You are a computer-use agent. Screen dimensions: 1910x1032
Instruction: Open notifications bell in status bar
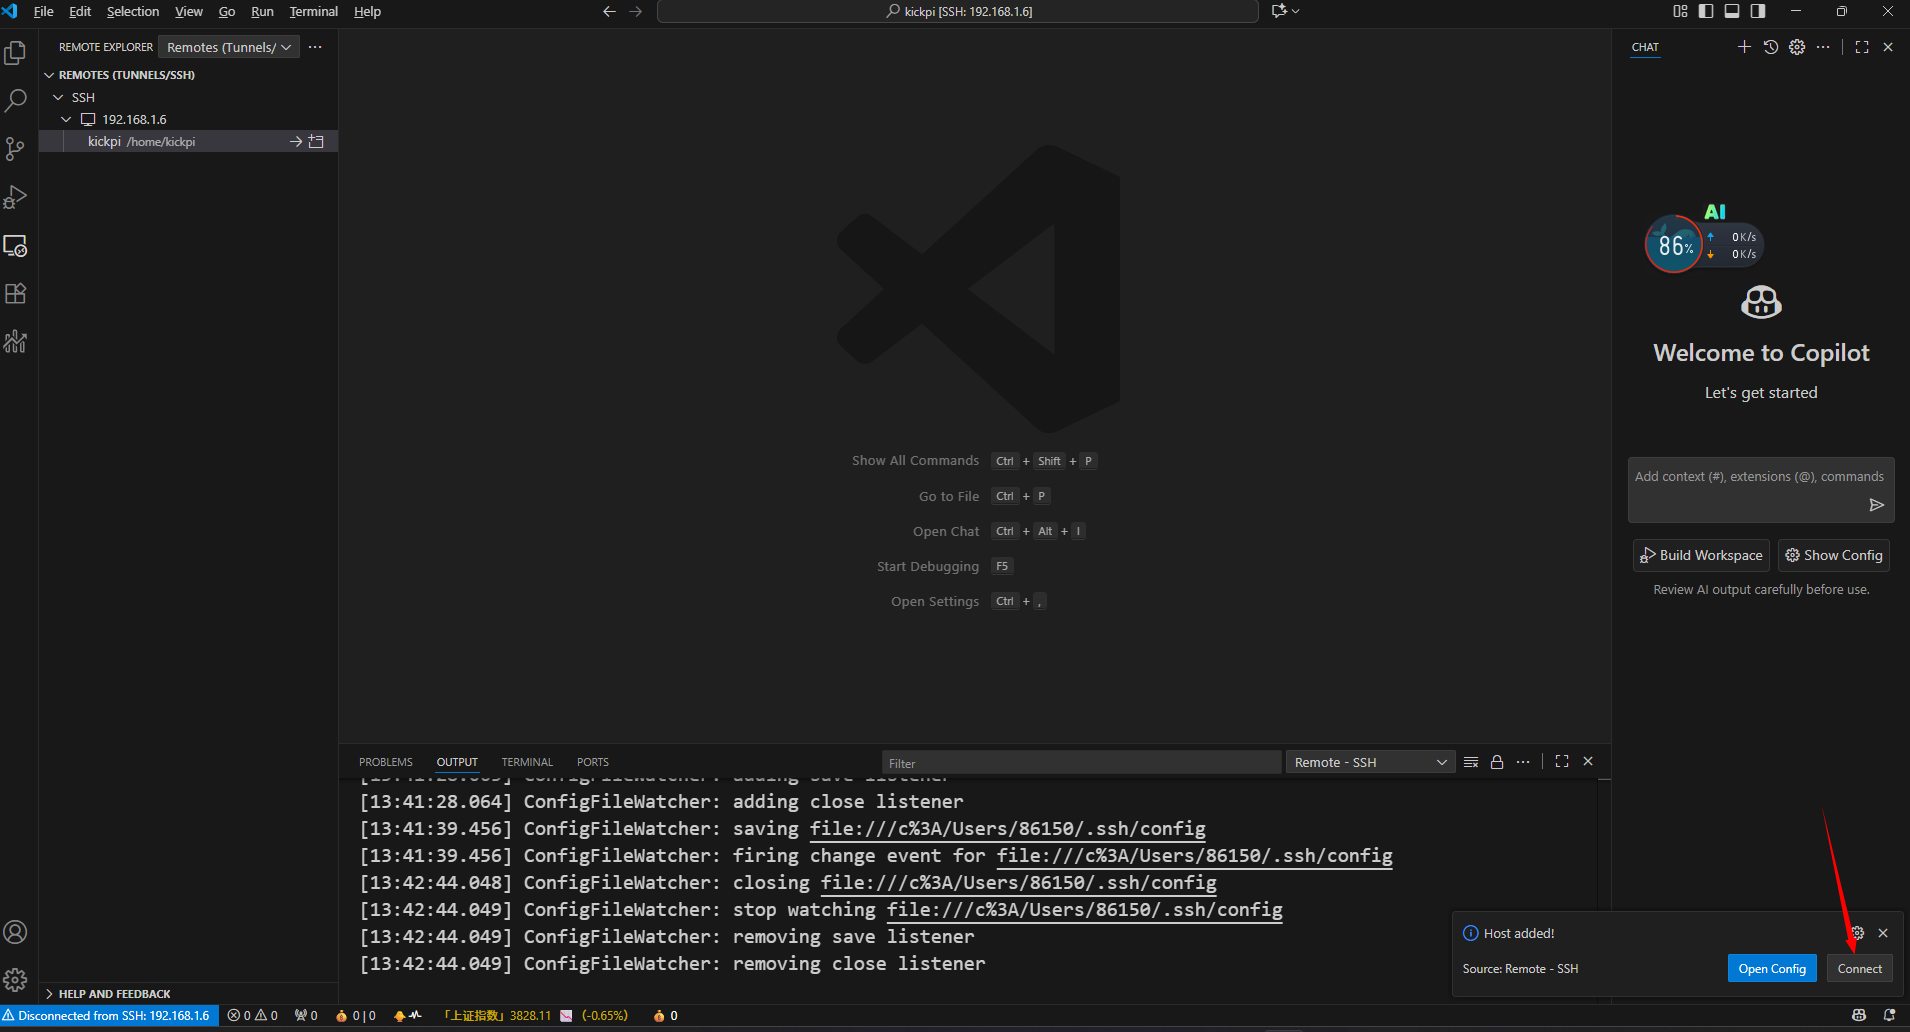[x=1889, y=1015]
